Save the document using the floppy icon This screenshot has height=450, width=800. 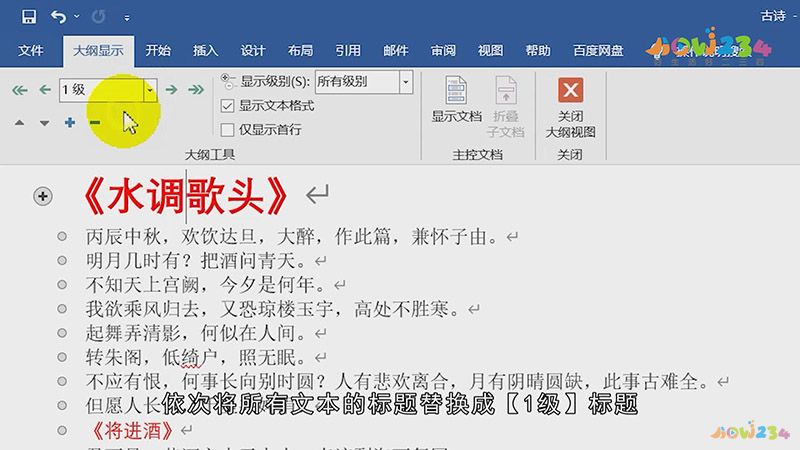tap(29, 16)
